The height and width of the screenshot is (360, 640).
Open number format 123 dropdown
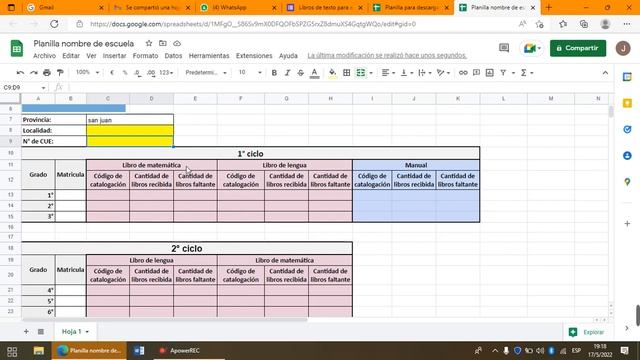point(166,73)
